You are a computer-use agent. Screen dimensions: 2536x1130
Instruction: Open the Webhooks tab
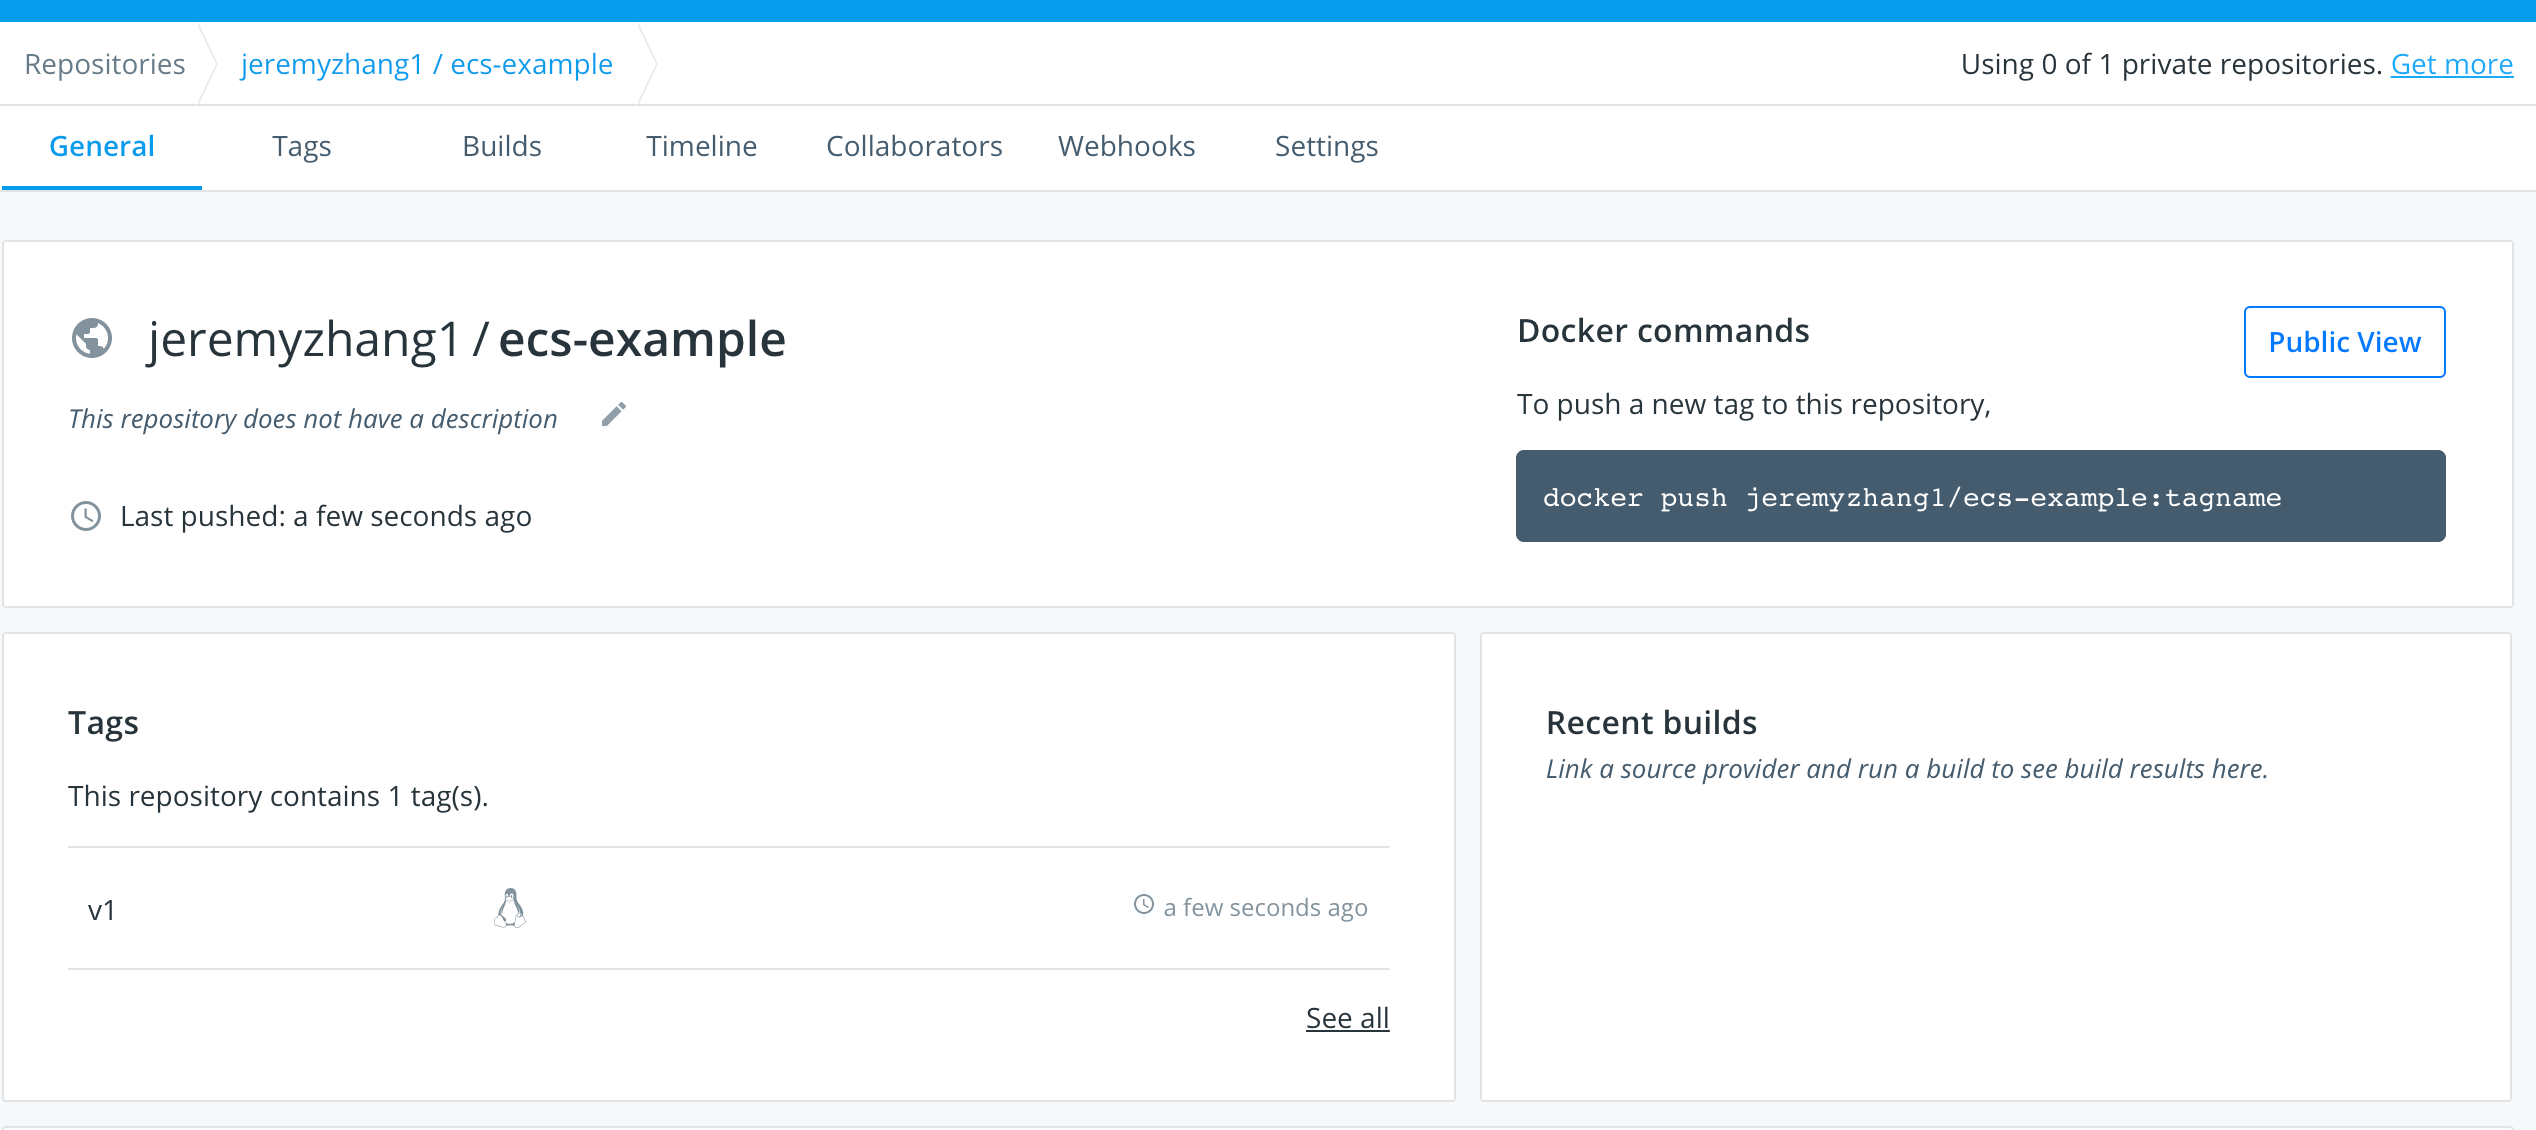coord(1126,146)
